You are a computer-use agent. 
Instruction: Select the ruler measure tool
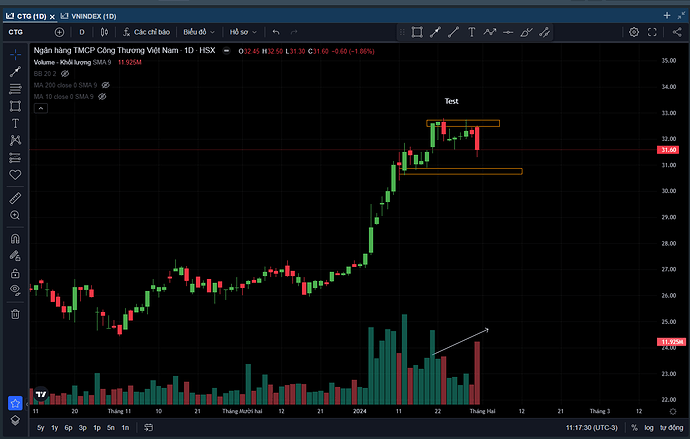[x=15, y=198]
